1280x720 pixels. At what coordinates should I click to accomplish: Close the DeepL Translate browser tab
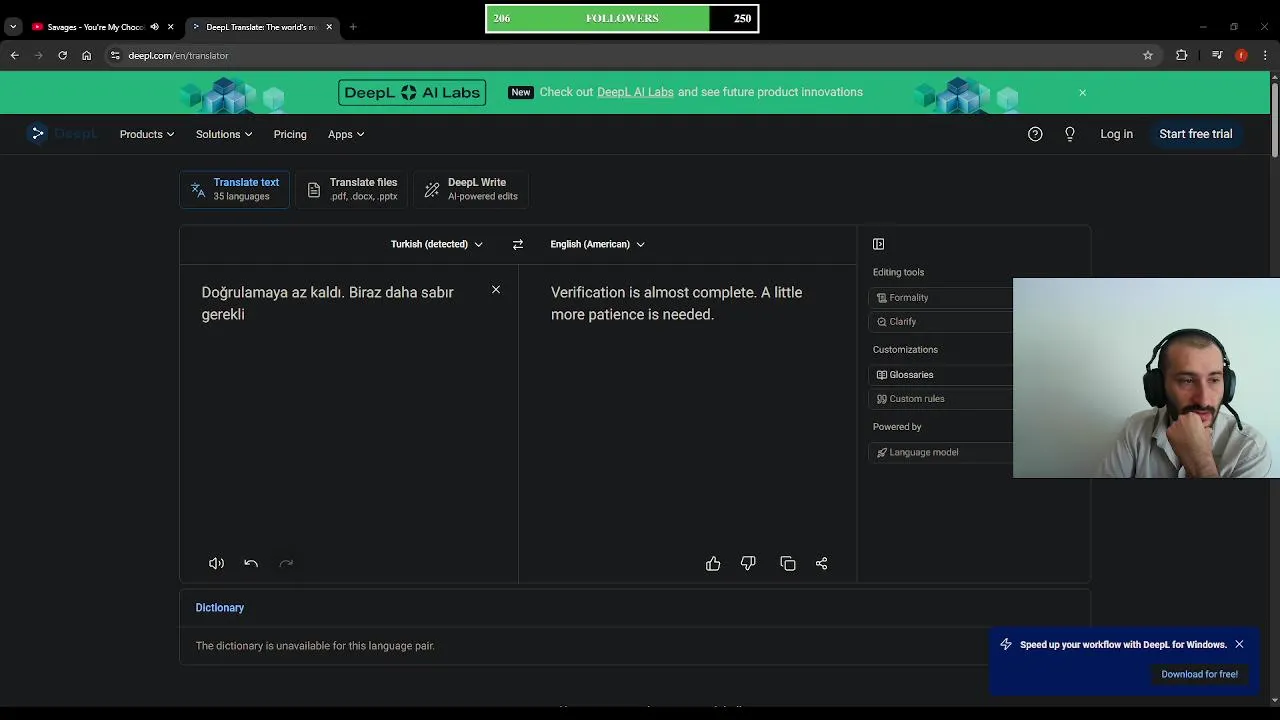coord(329,27)
